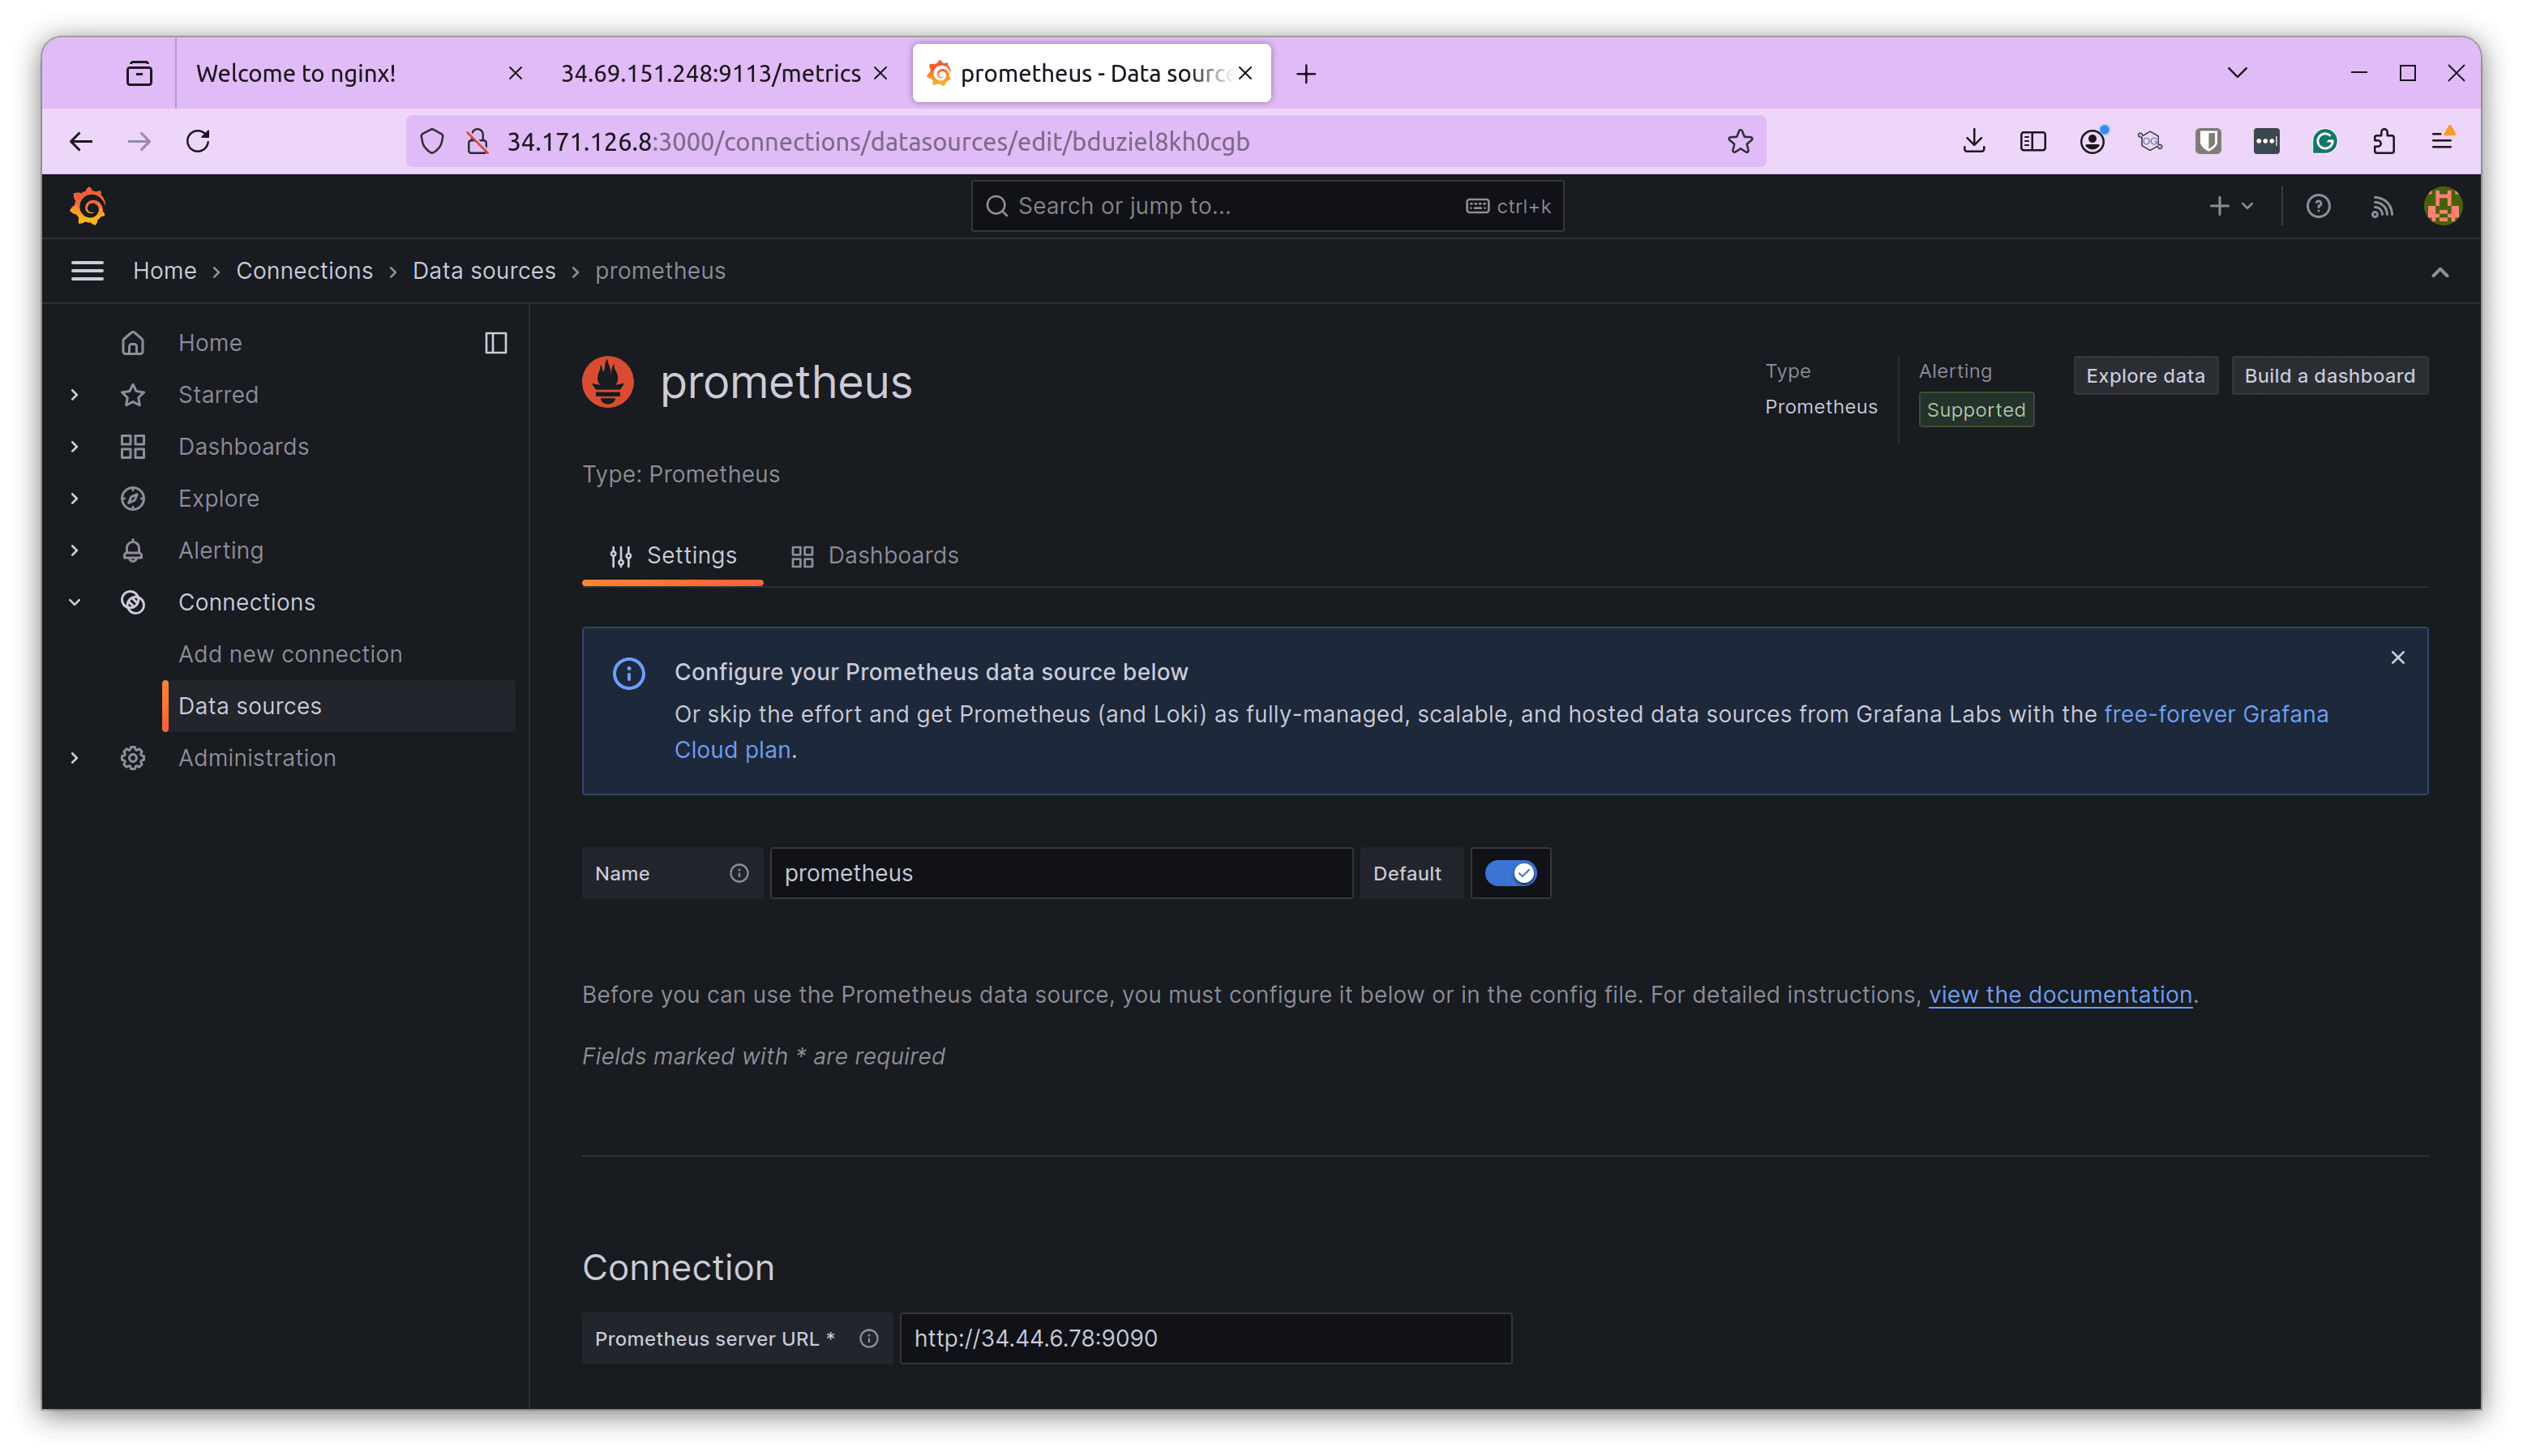
Task: Click the Grammarly extension icon
Action: click(2325, 141)
